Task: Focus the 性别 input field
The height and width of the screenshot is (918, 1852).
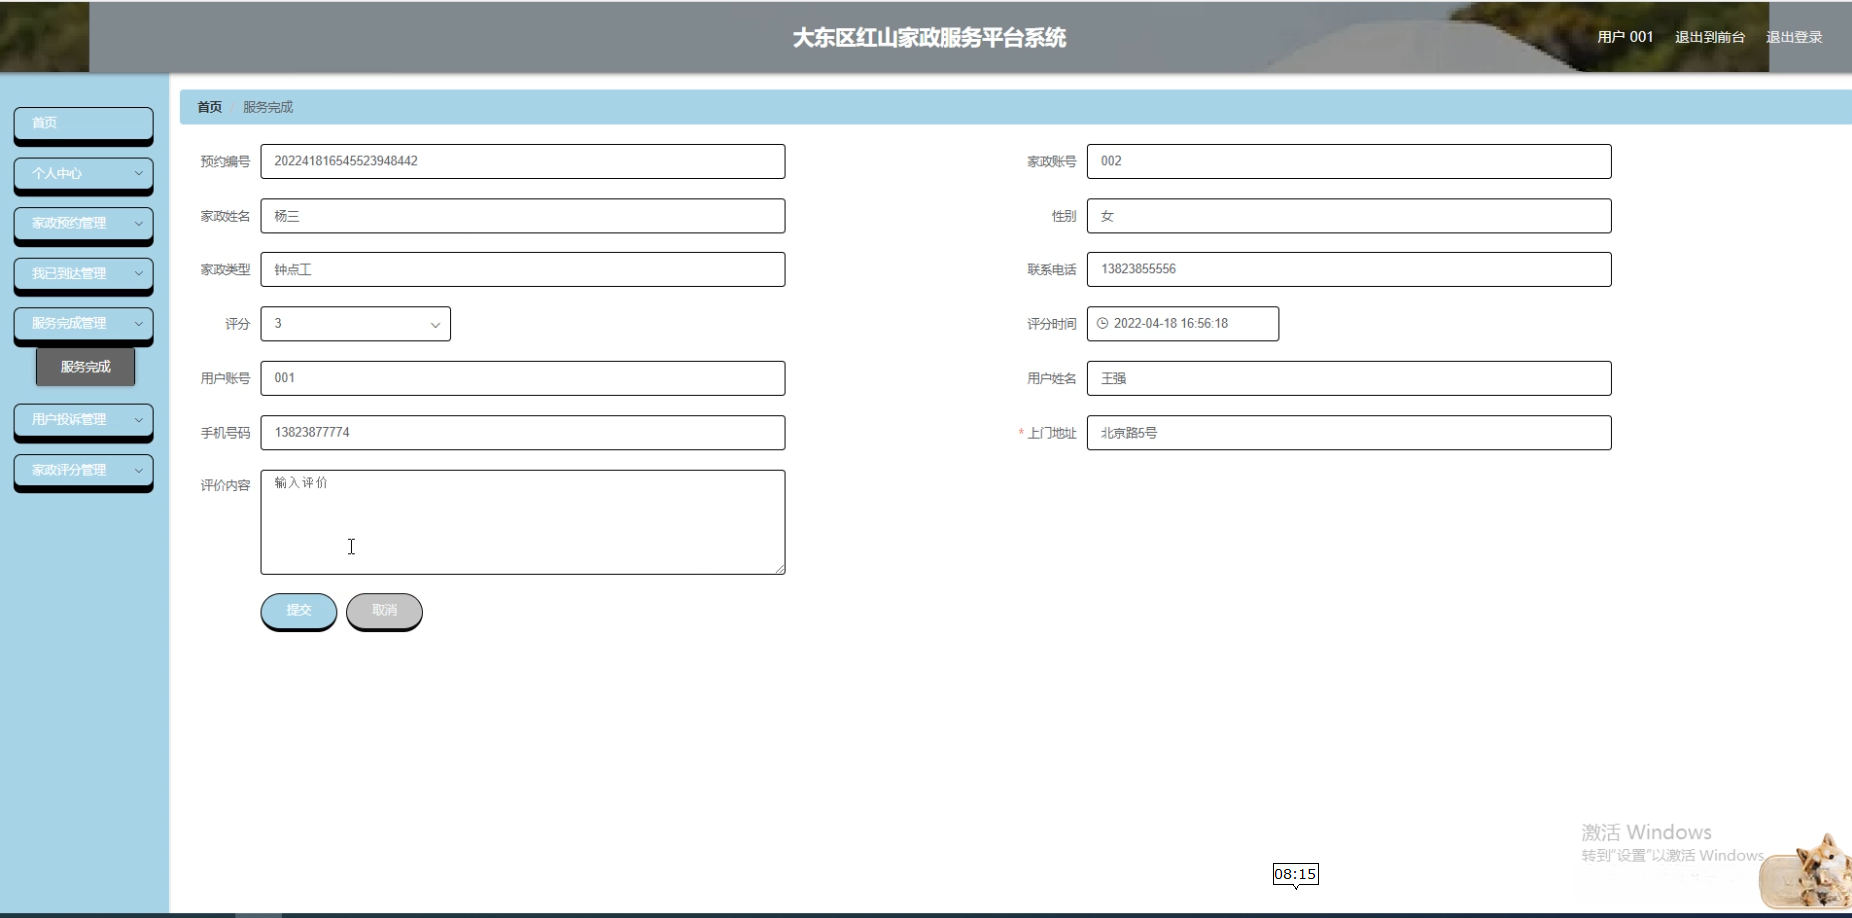Action: click(1349, 216)
